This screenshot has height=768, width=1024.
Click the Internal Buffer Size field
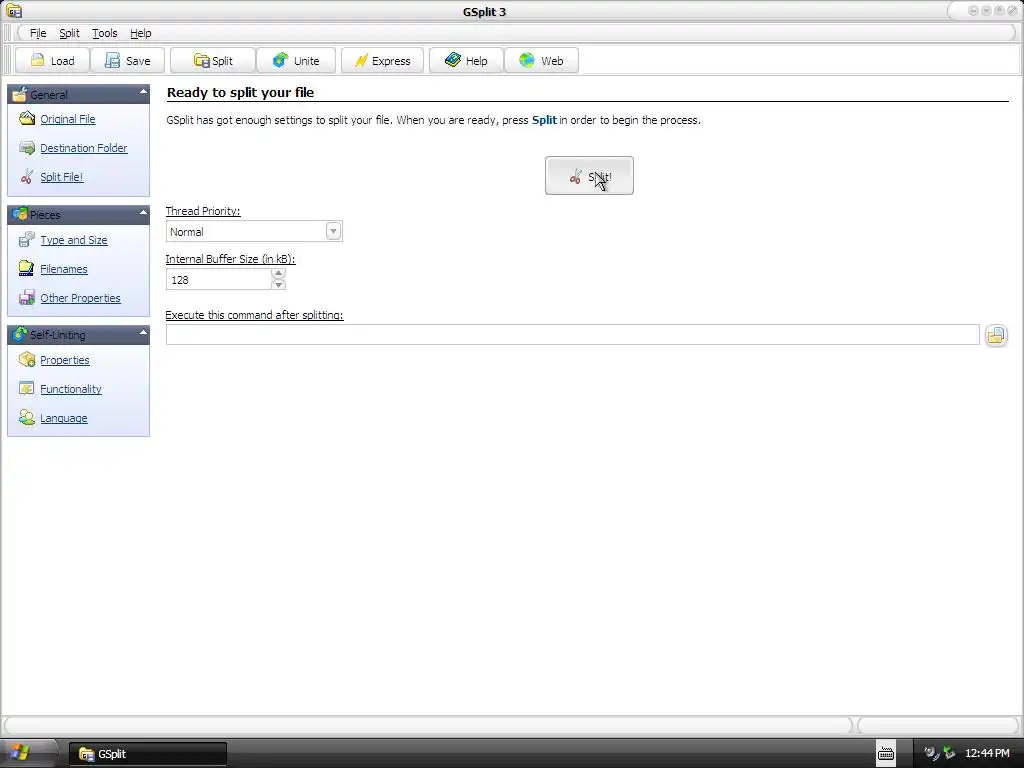coord(219,280)
